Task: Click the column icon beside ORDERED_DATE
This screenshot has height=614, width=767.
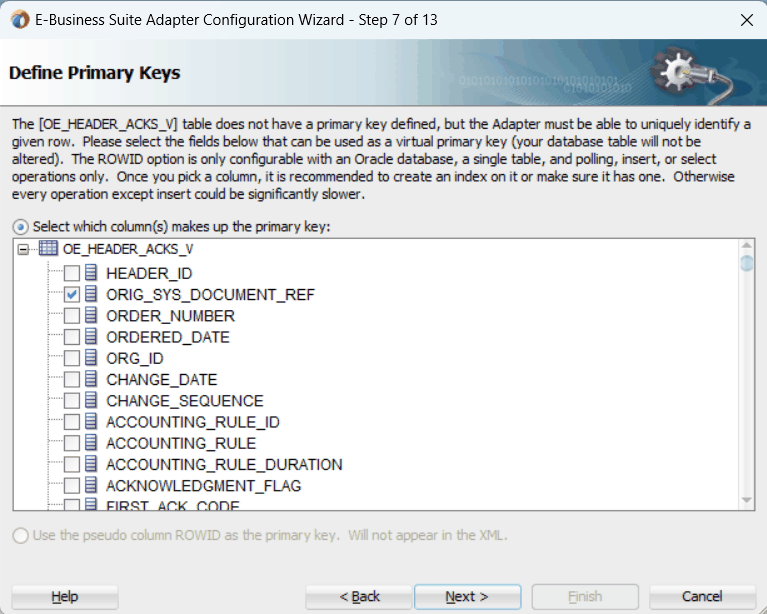Action: point(91,337)
